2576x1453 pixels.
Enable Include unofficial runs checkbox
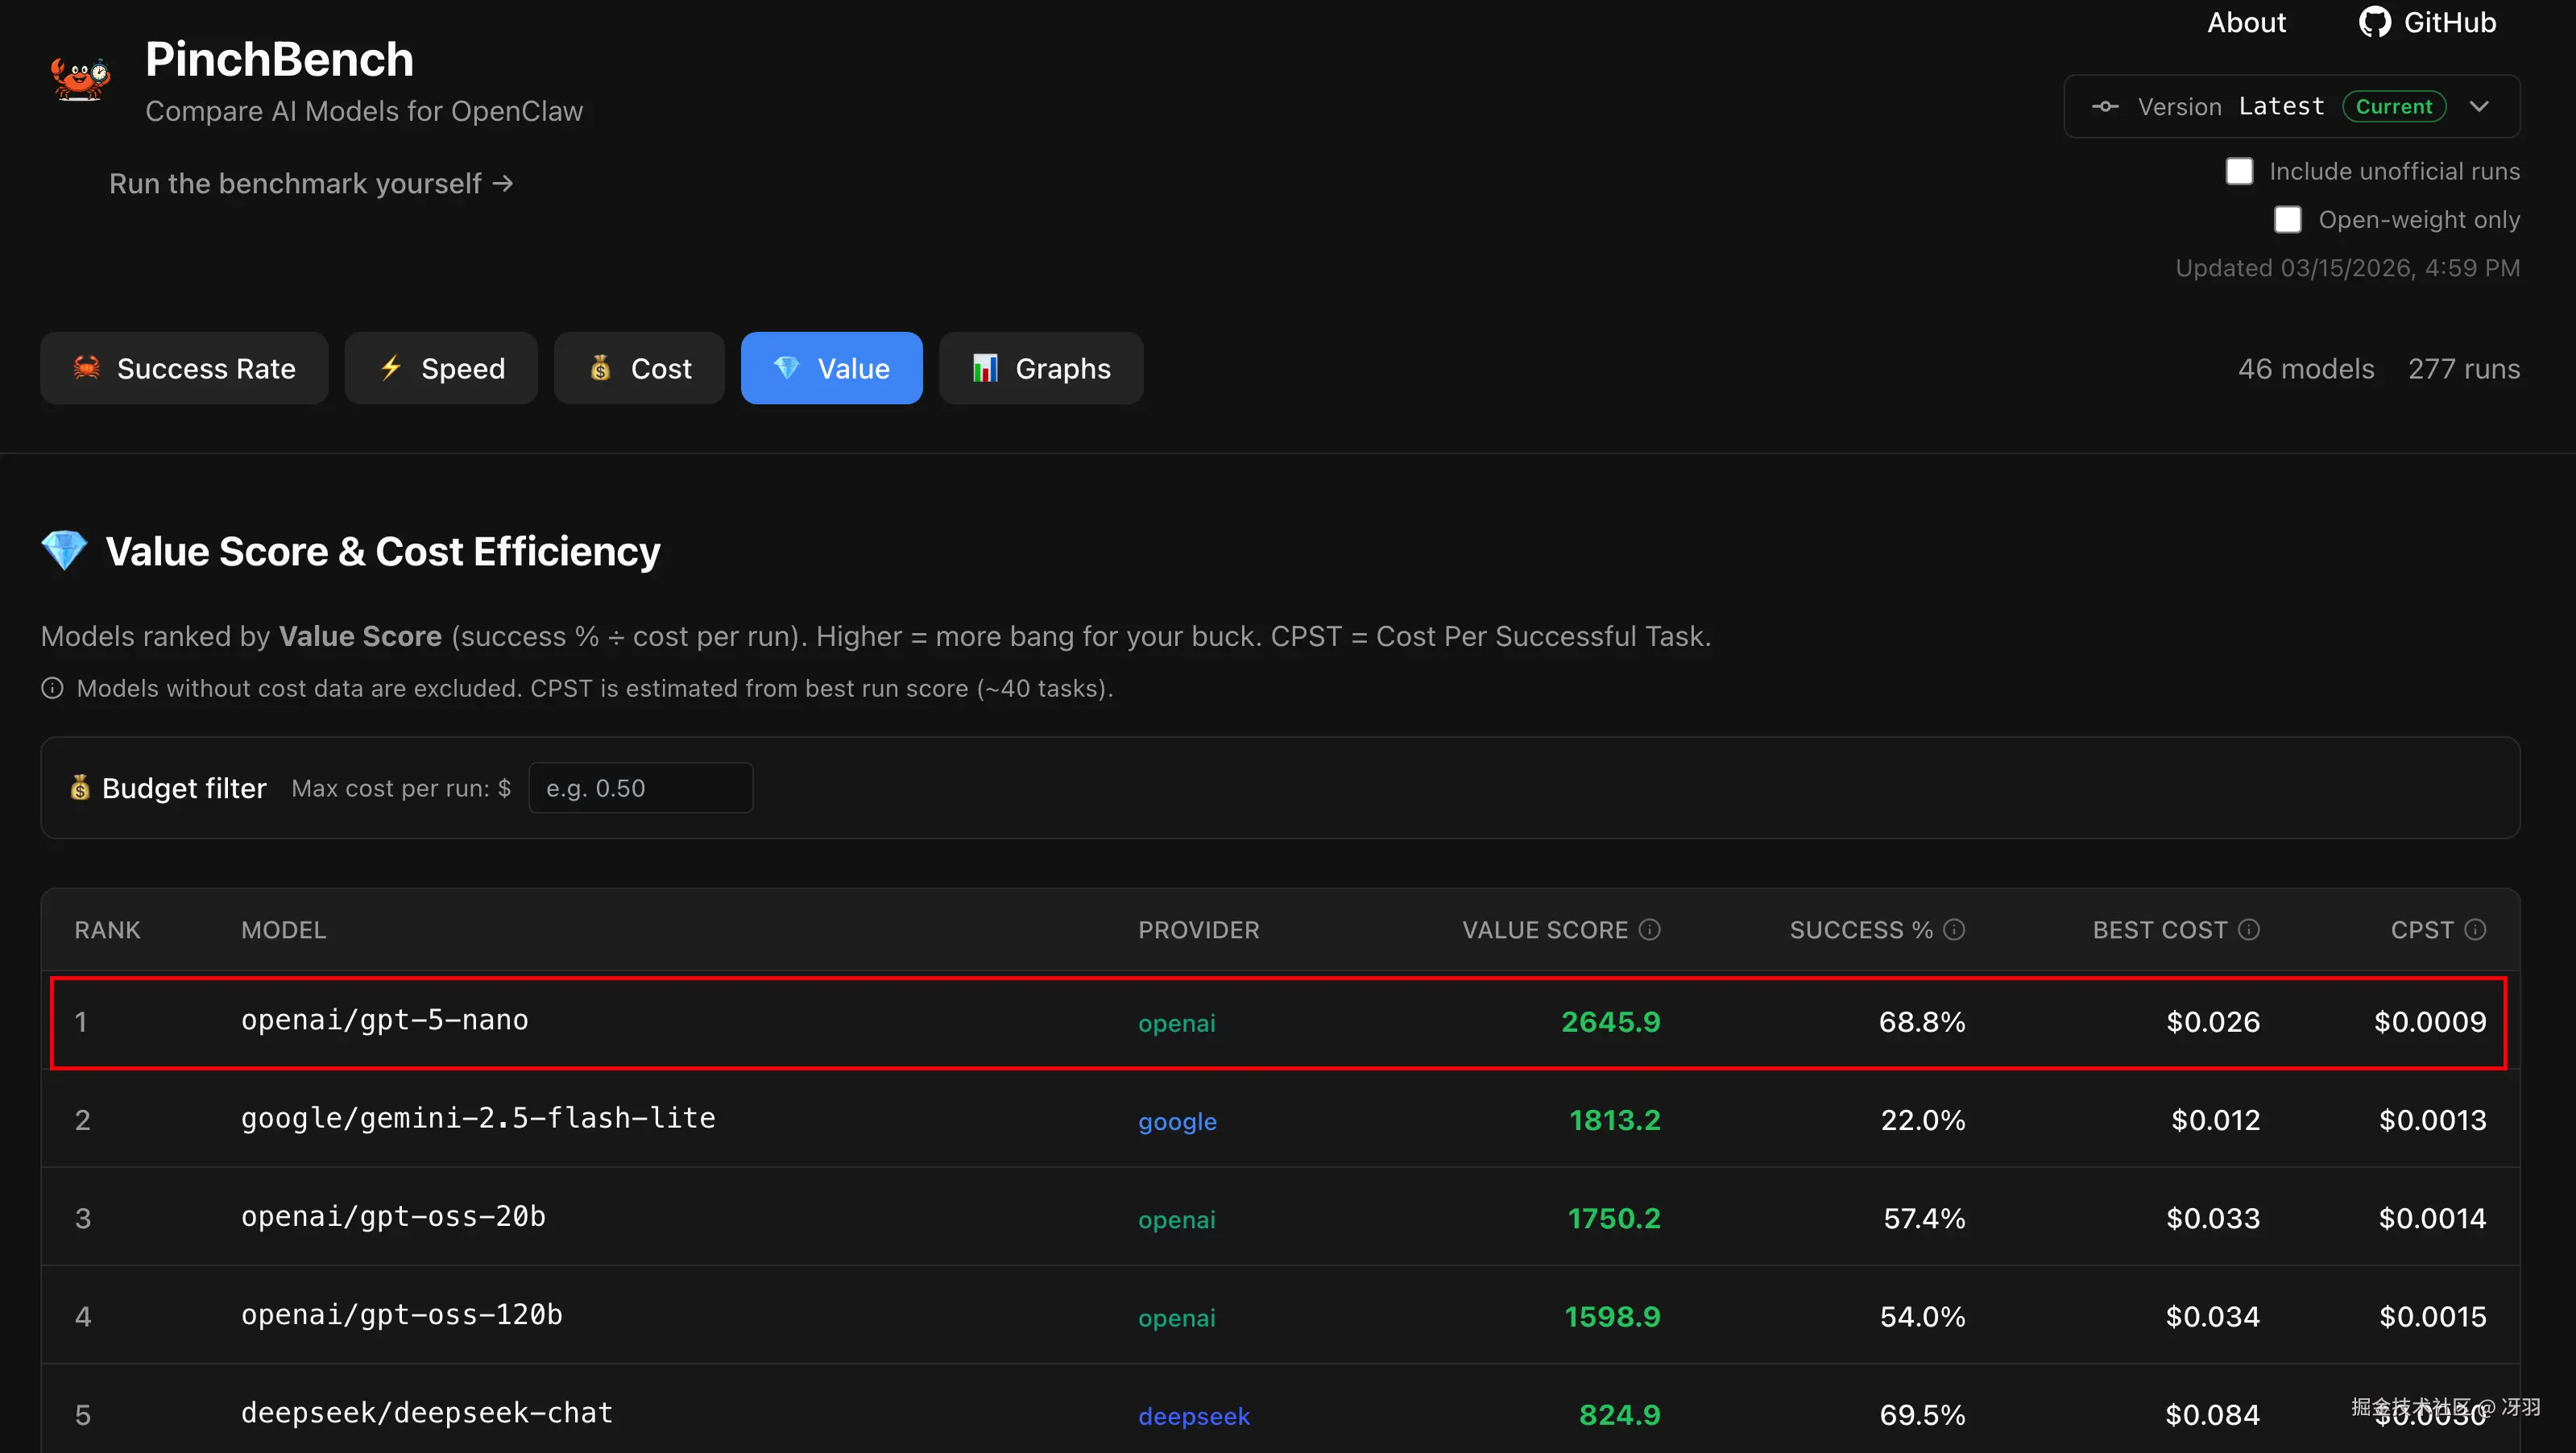coord(2239,171)
